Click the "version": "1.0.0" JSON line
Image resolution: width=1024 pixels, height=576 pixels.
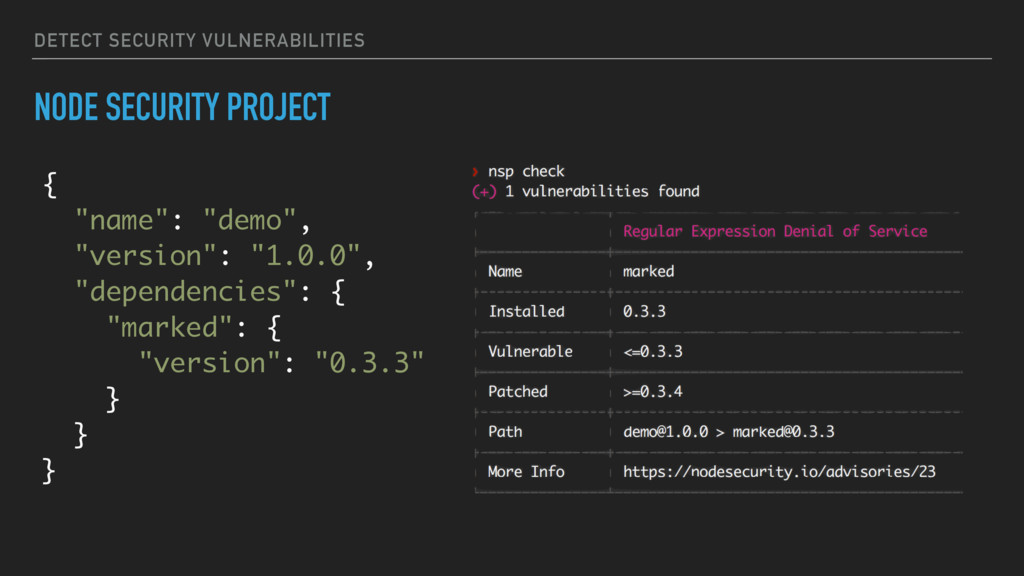225,256
